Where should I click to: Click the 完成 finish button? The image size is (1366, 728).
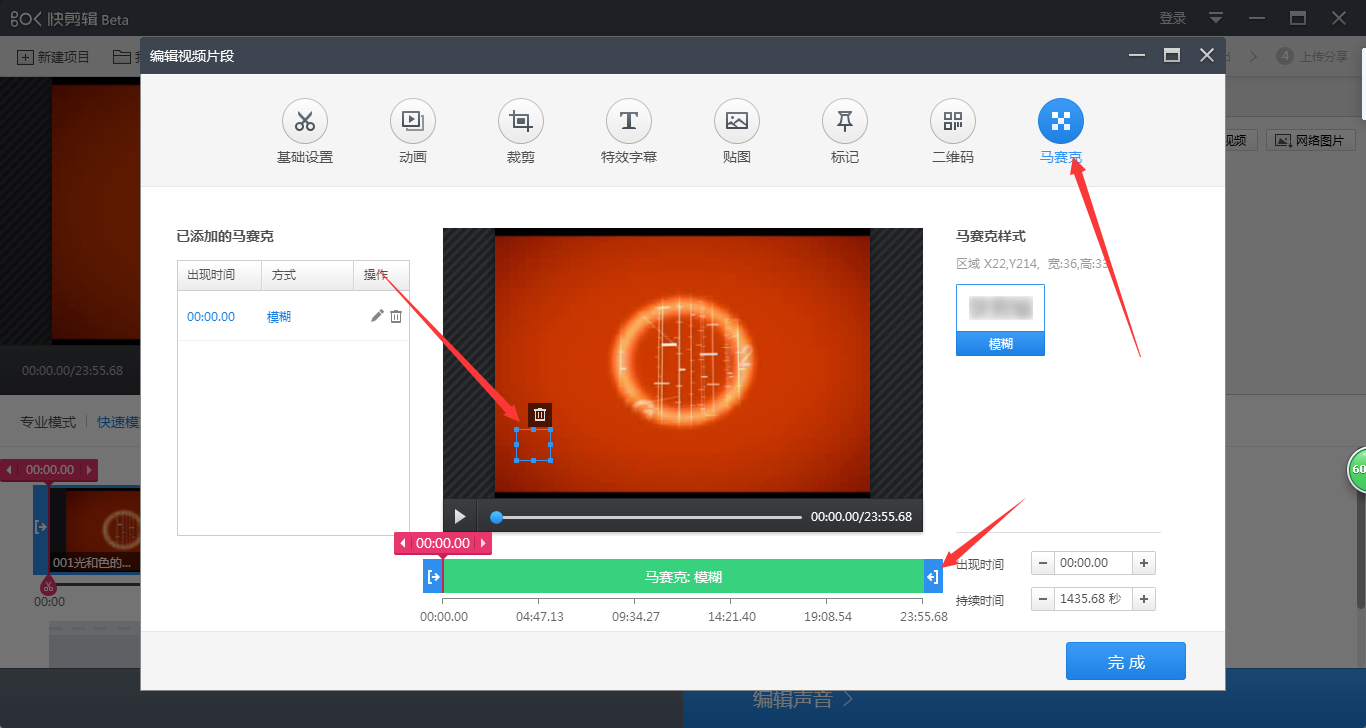[1126, 662]
